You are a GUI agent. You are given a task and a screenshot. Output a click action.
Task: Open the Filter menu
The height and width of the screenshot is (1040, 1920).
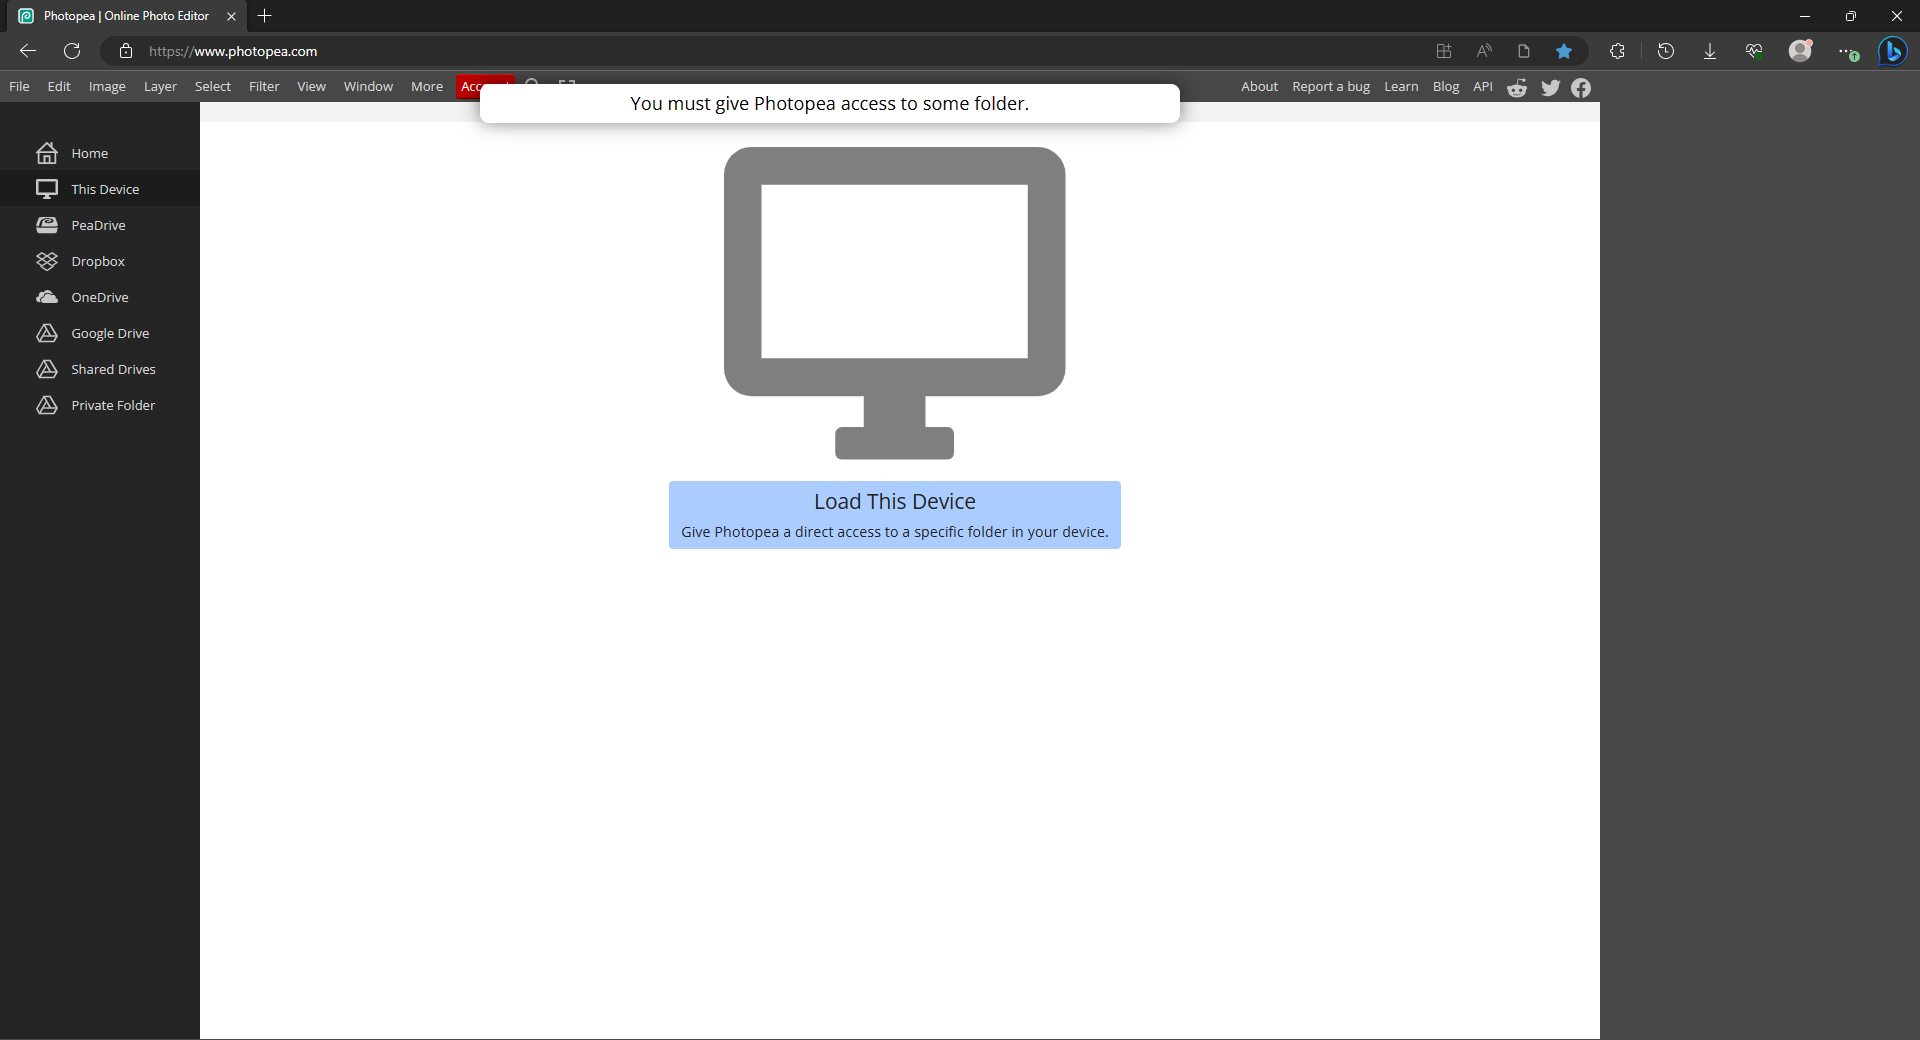click(263, 86)
